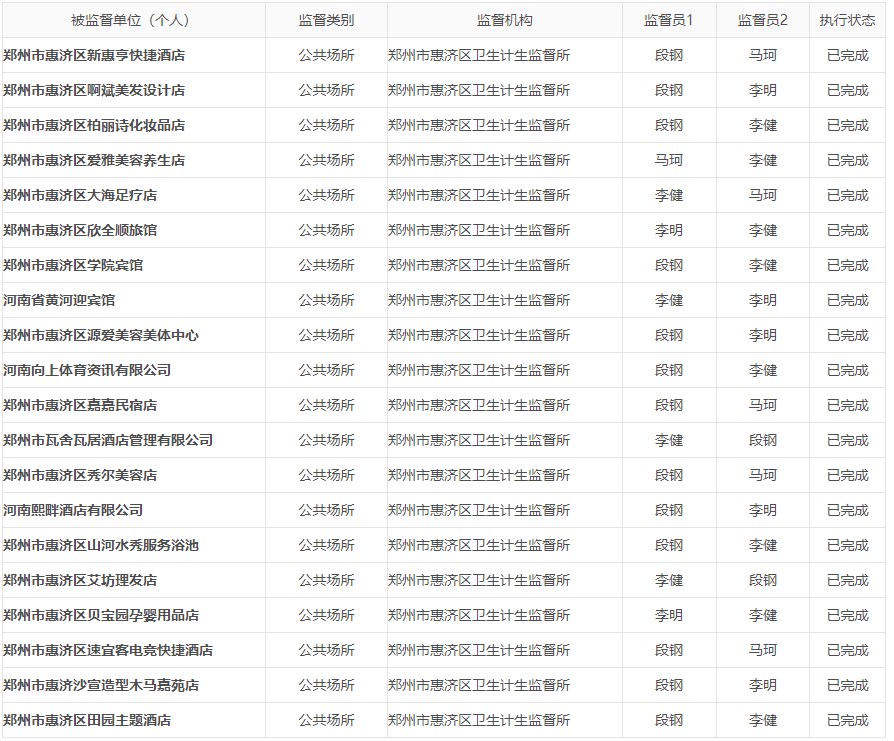
Task: Click the 执行状态 column header
Action: (847, 21)
